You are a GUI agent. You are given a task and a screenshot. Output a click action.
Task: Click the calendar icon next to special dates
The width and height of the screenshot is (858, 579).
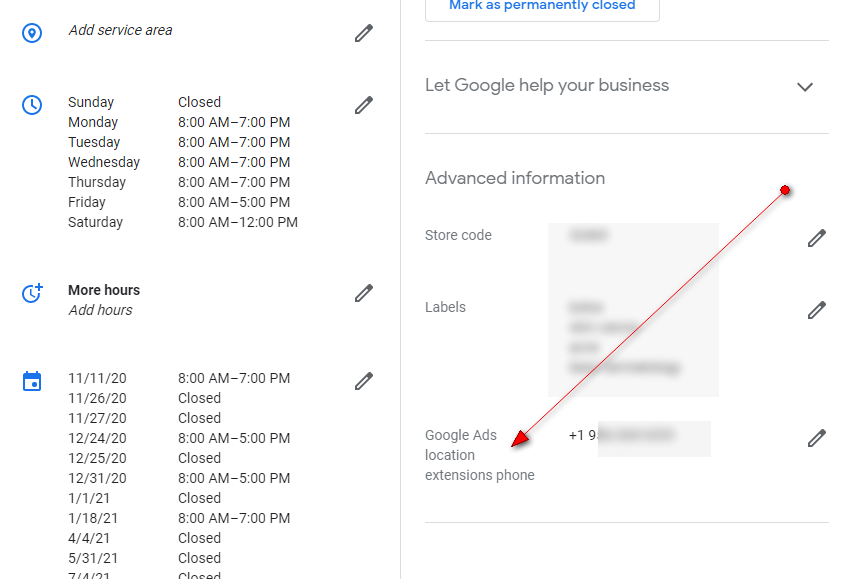coord(31,380)
